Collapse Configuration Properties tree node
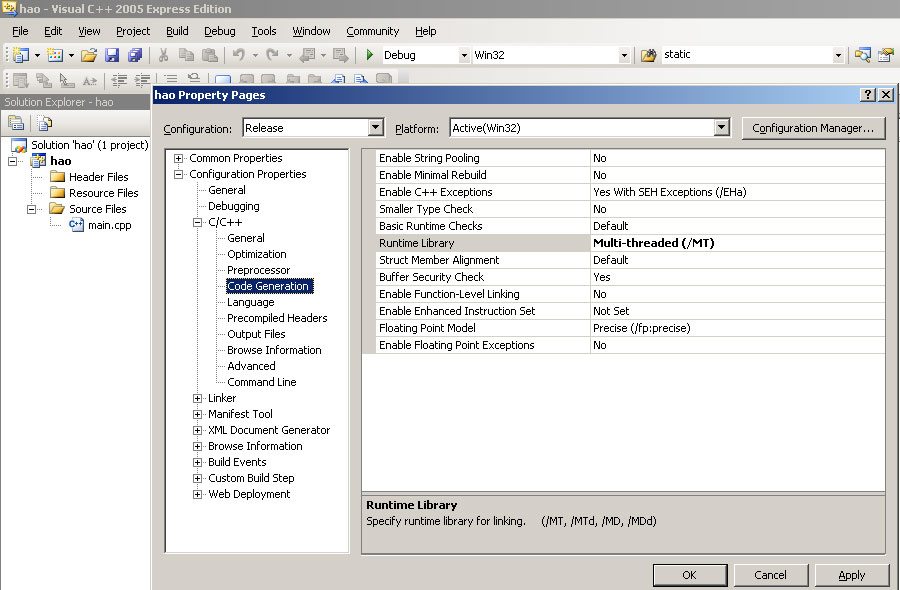Screen dimensions: 900x590 [179, 174]
